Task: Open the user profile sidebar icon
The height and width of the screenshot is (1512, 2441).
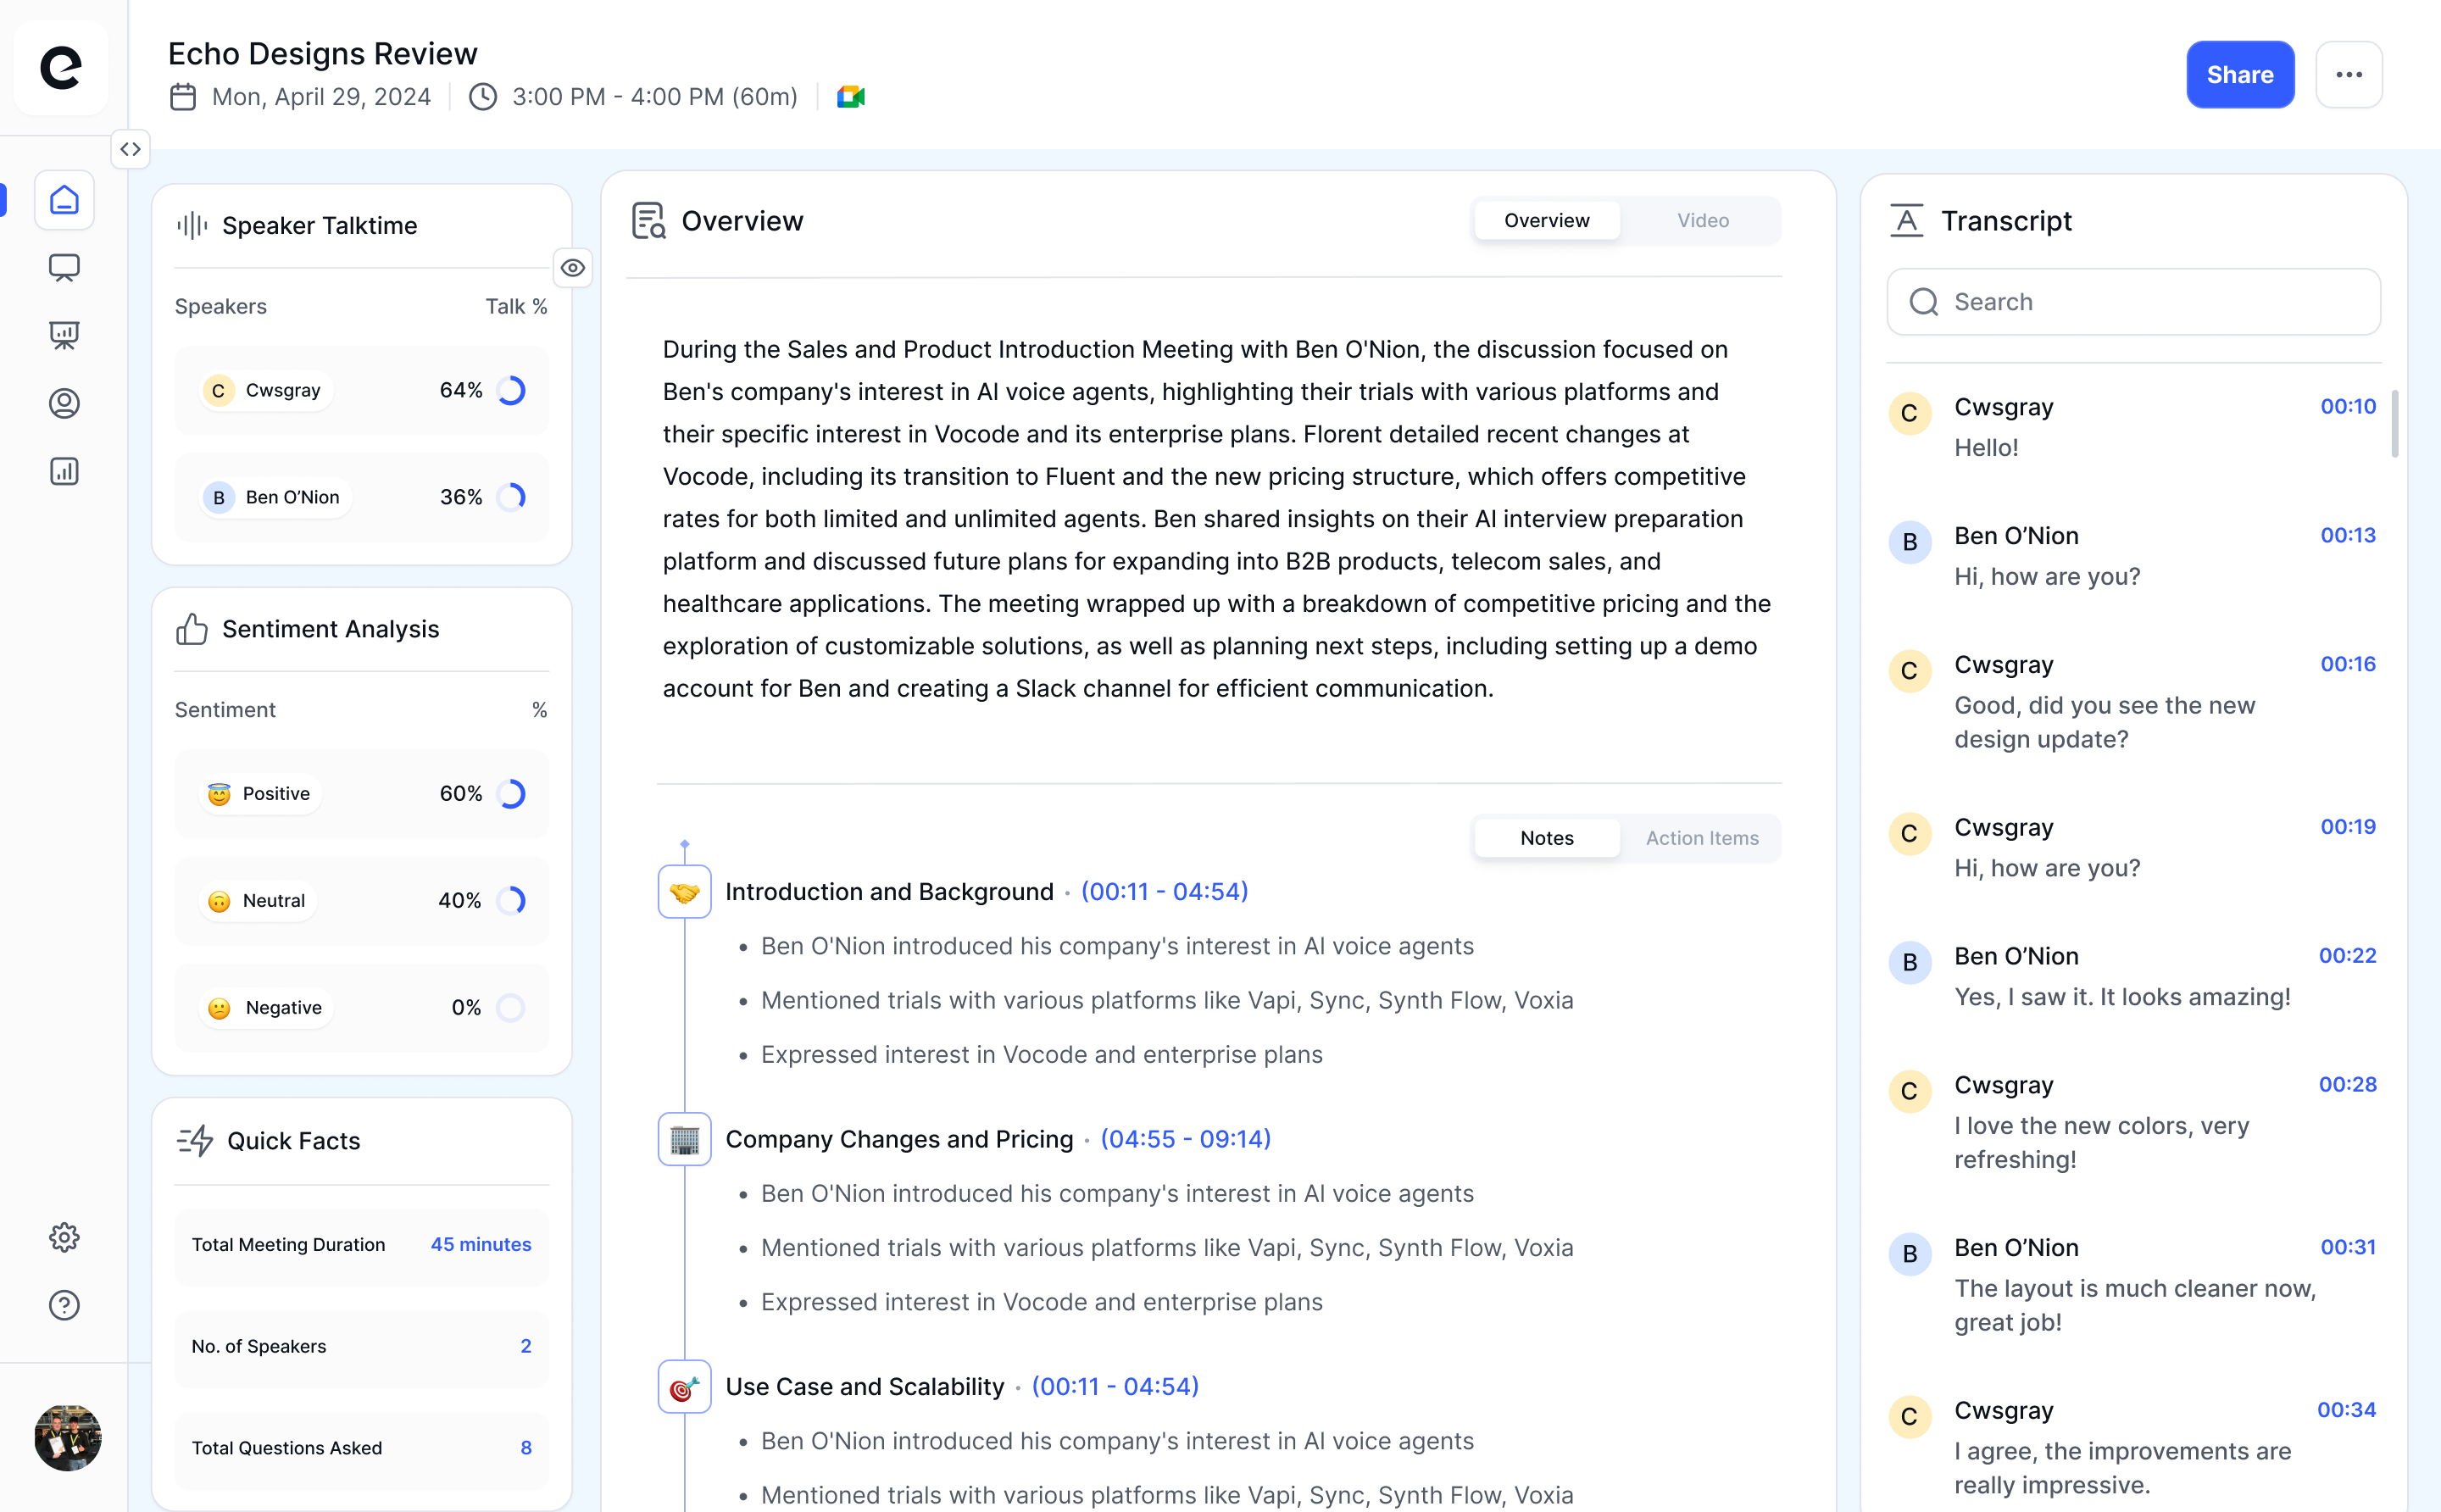Action: pos(64,403)
